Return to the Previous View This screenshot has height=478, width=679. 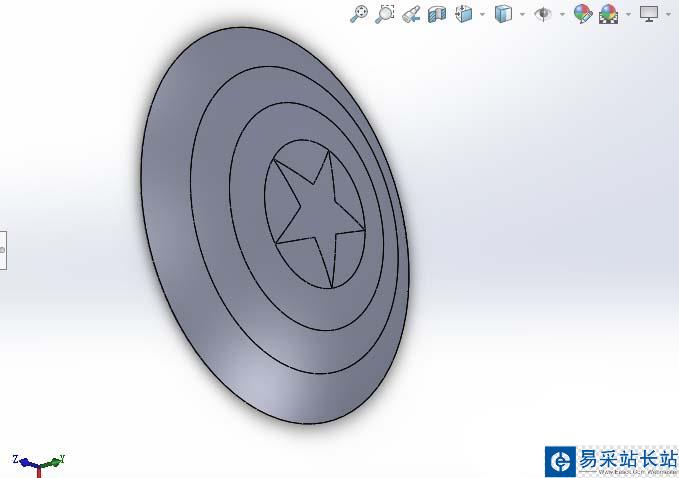411,14
